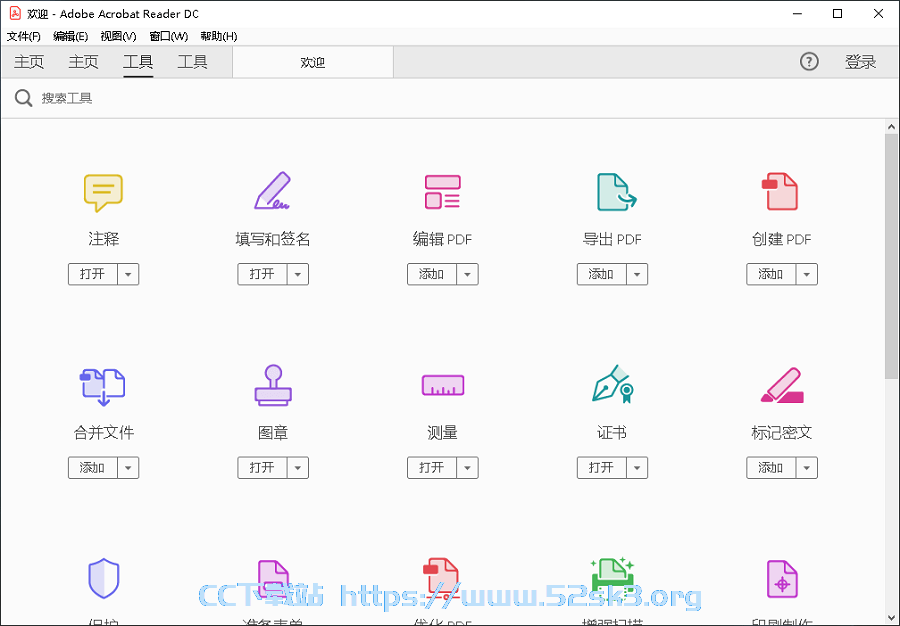Select the 合并文件 label text
This screenshot has height=626, width=900.
tap(104, 432)
